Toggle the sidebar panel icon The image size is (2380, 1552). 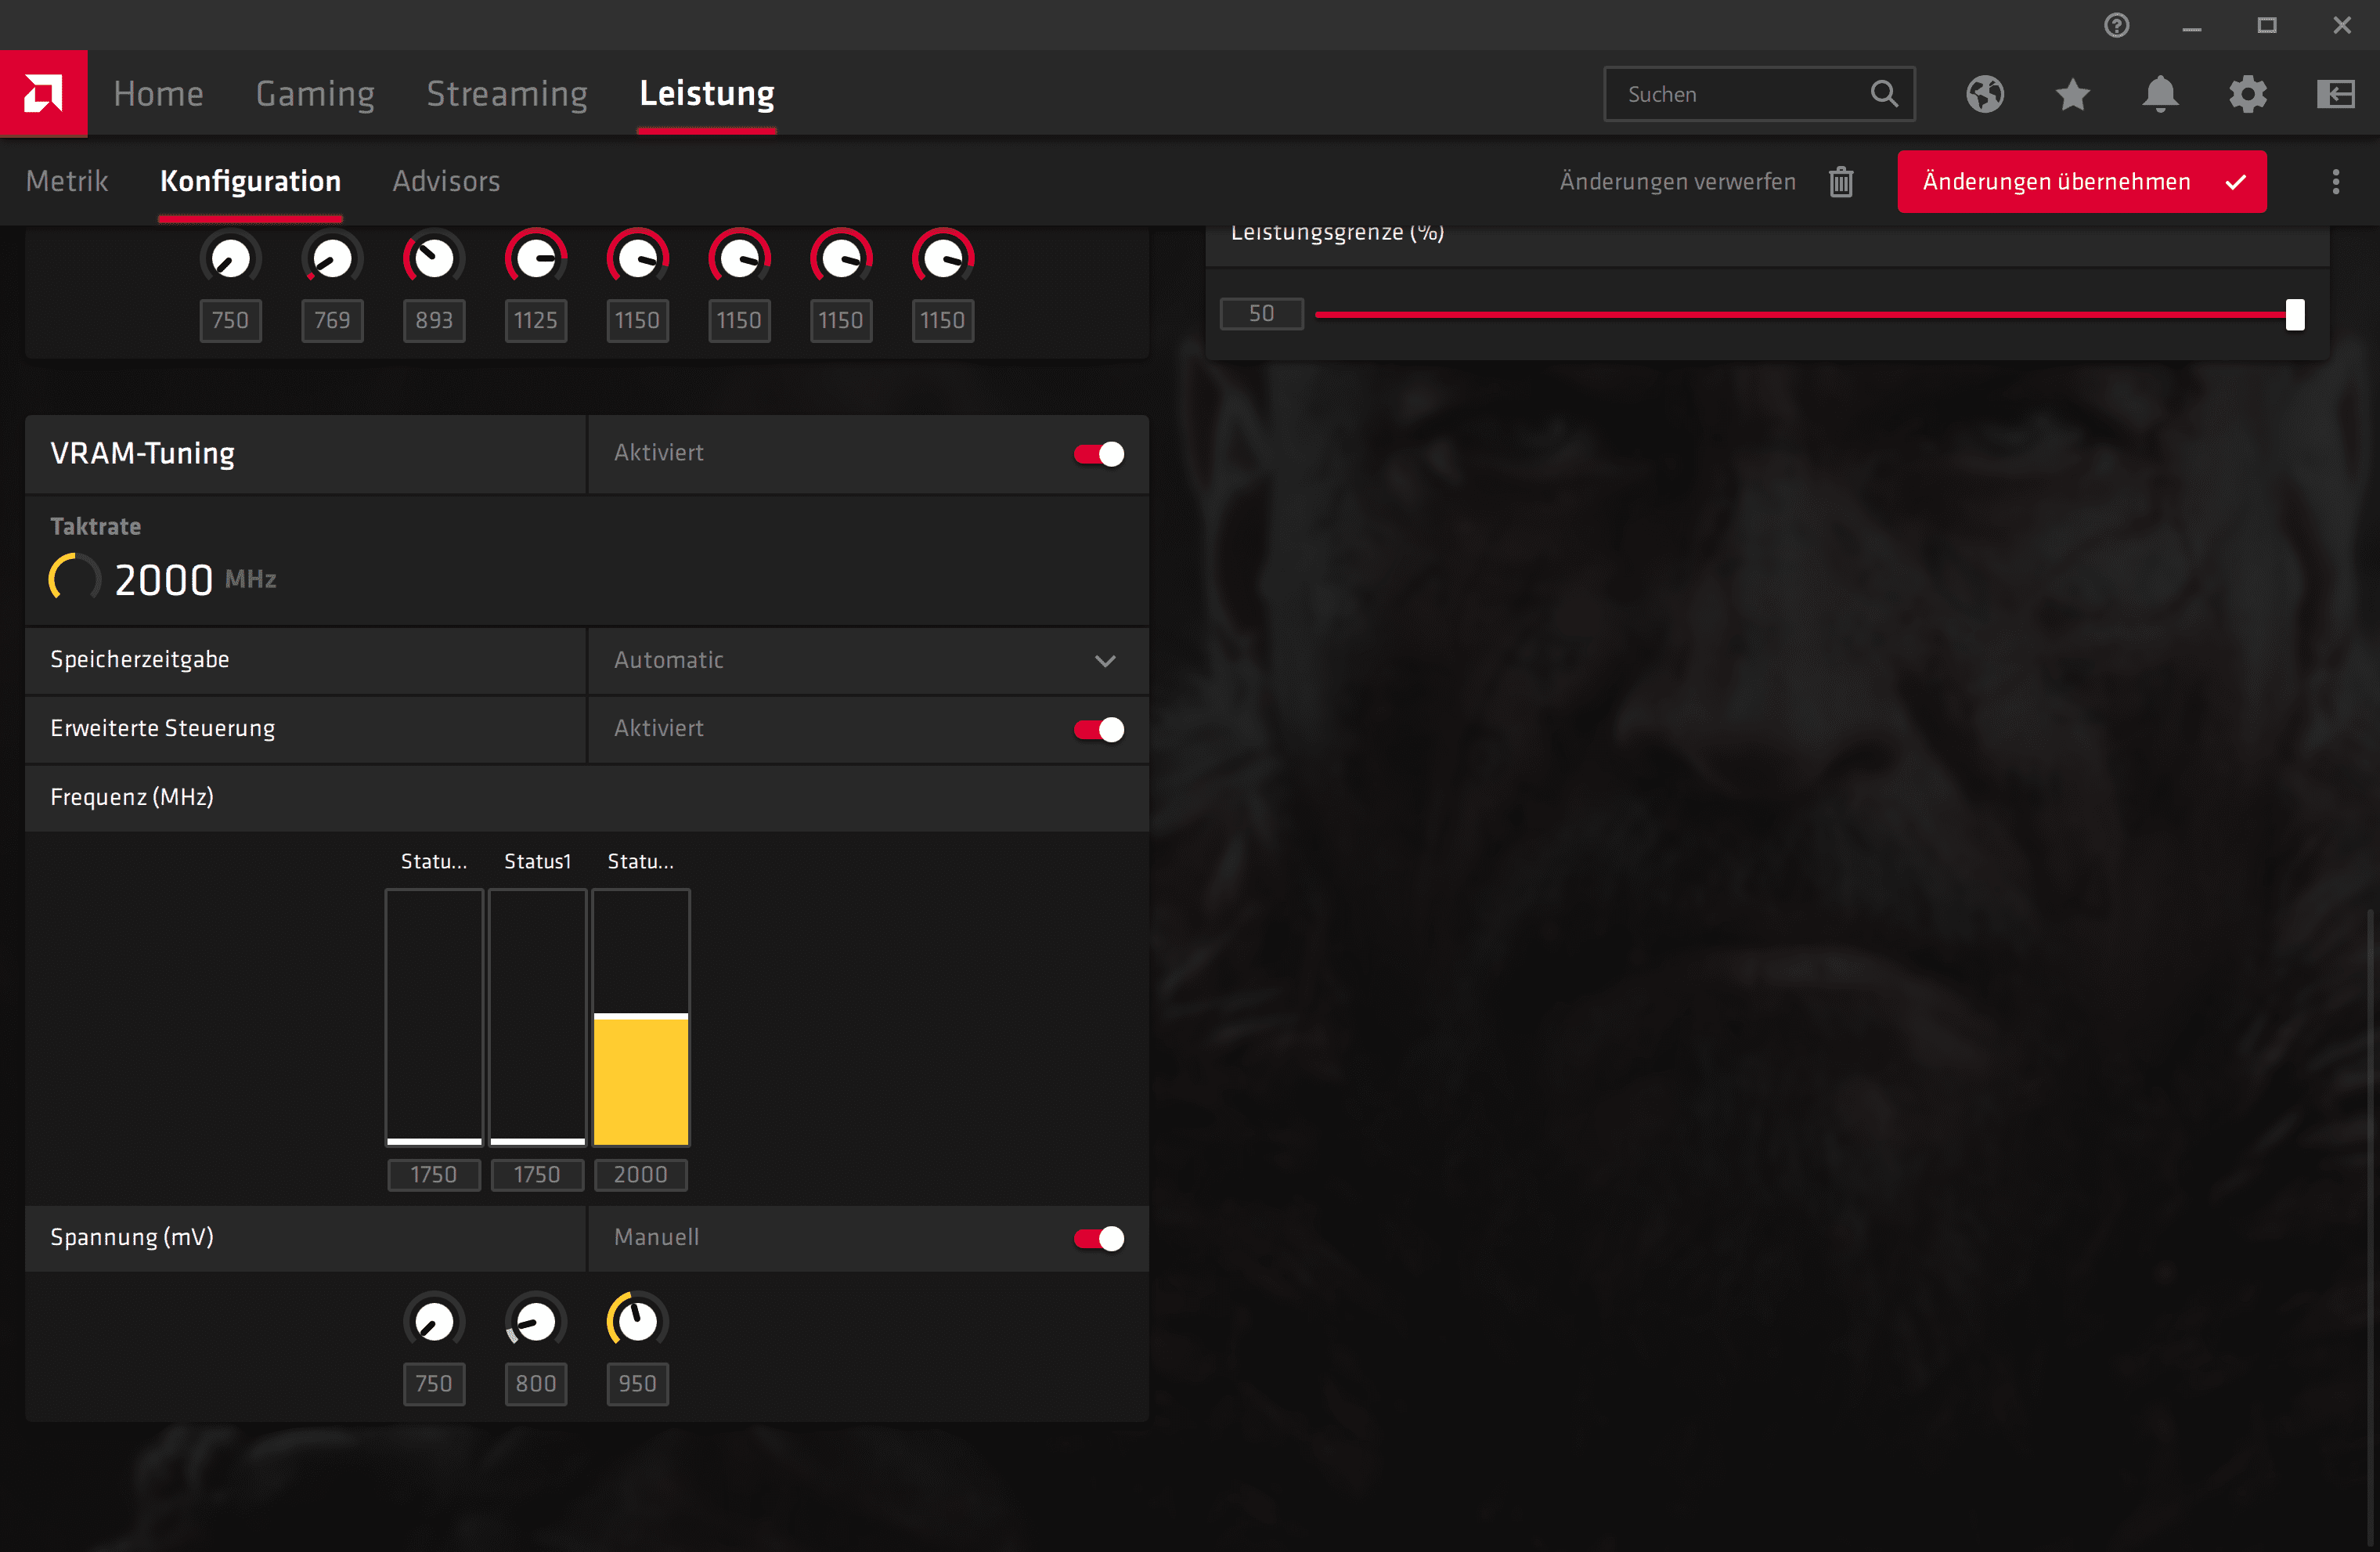point(2336,94)
